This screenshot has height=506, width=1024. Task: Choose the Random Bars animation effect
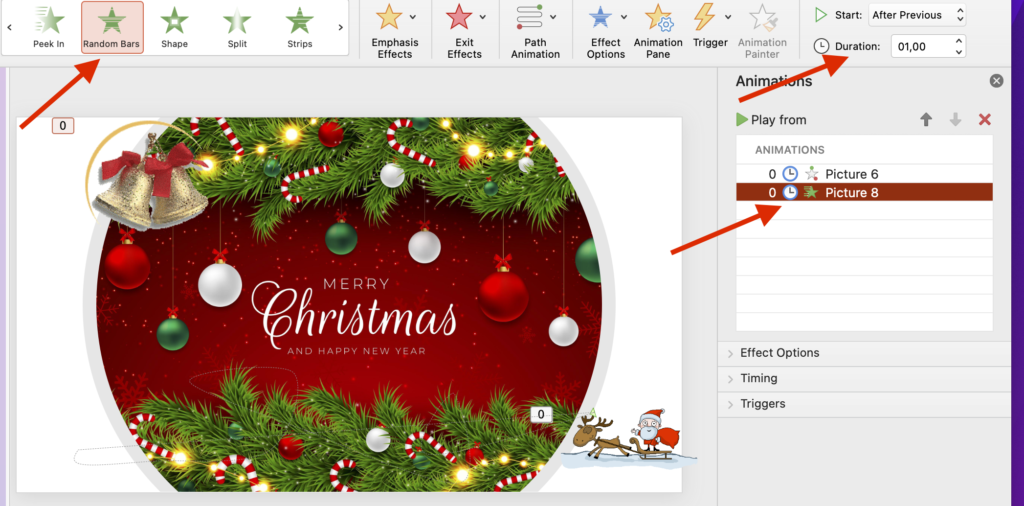pyautogui.click(x=112, y=27)
